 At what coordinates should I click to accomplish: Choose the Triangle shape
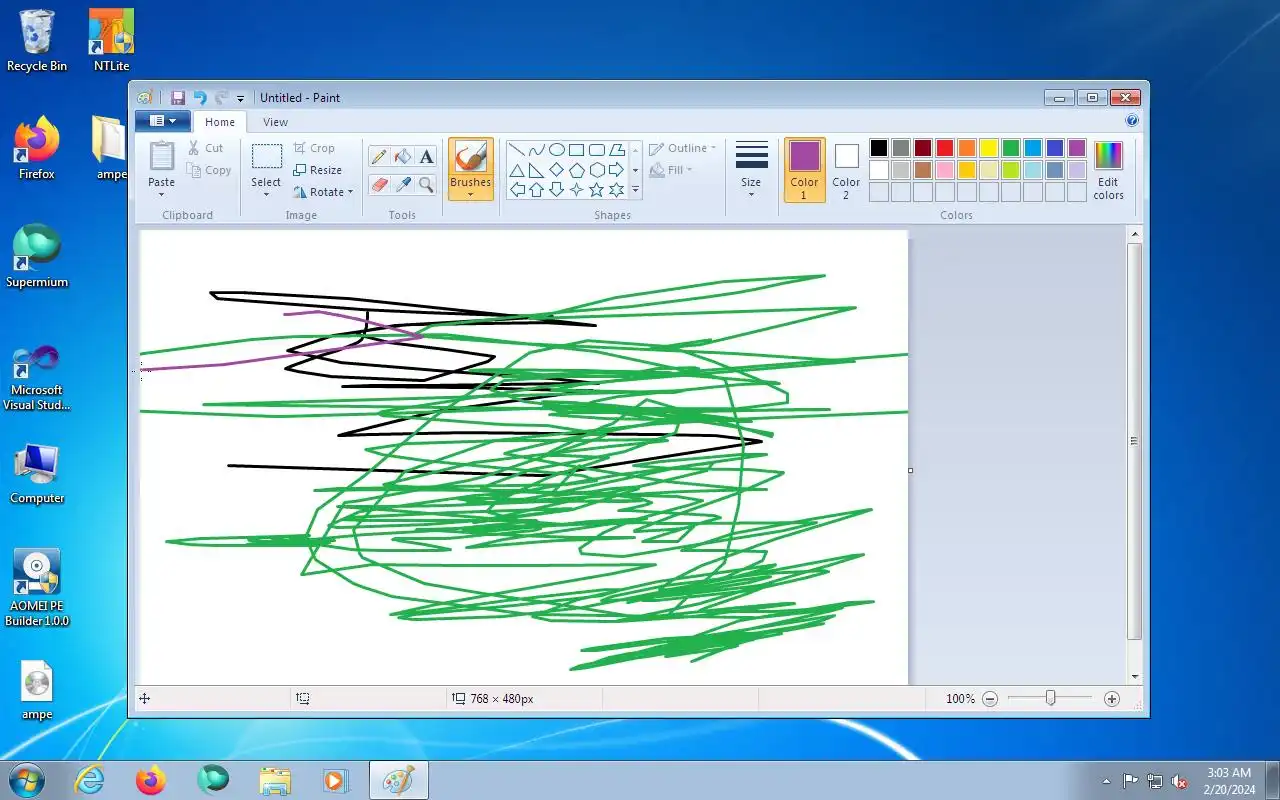[517, 170]
